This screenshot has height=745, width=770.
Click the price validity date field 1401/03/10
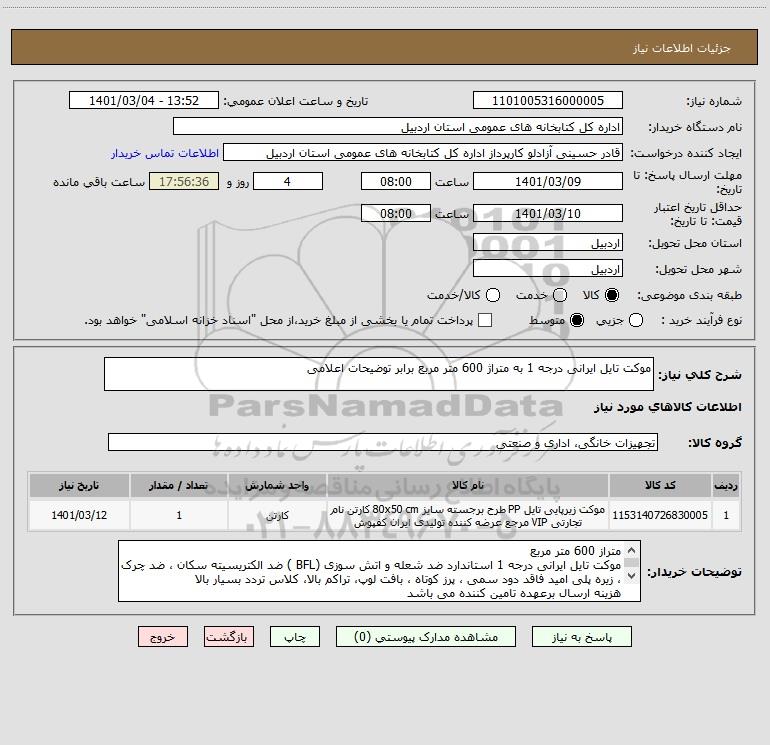tap(548, 213)
